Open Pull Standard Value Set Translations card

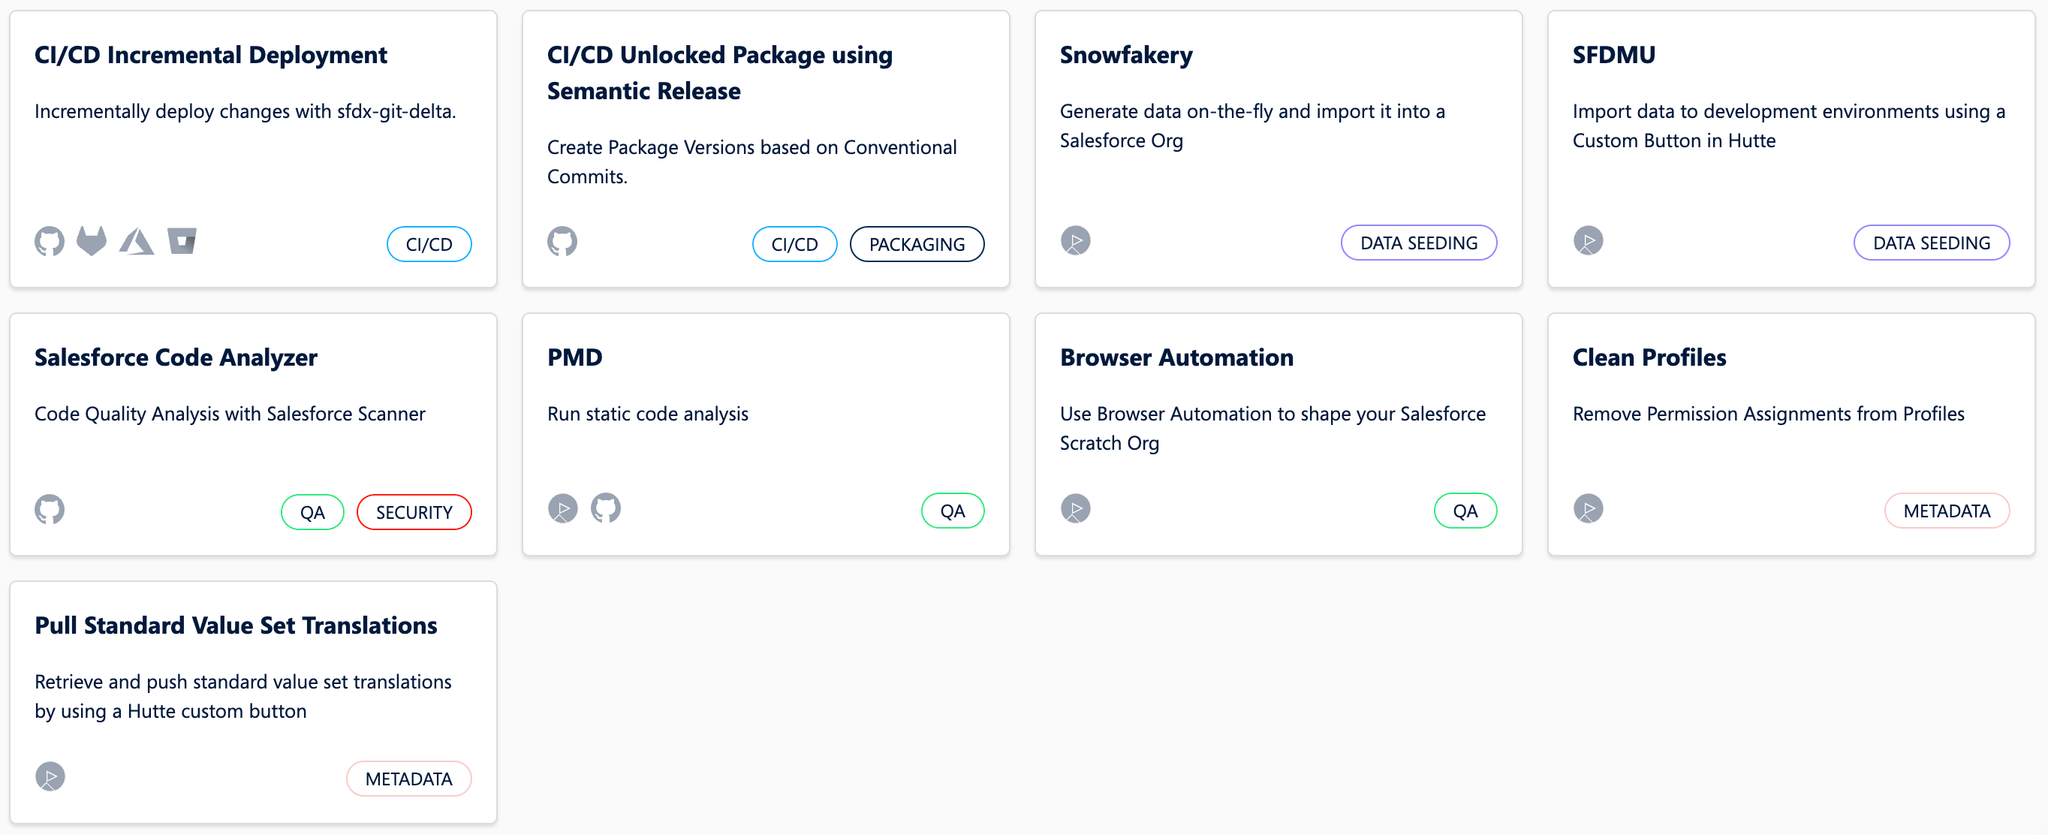pyautogui.click(x=236, y=626)
